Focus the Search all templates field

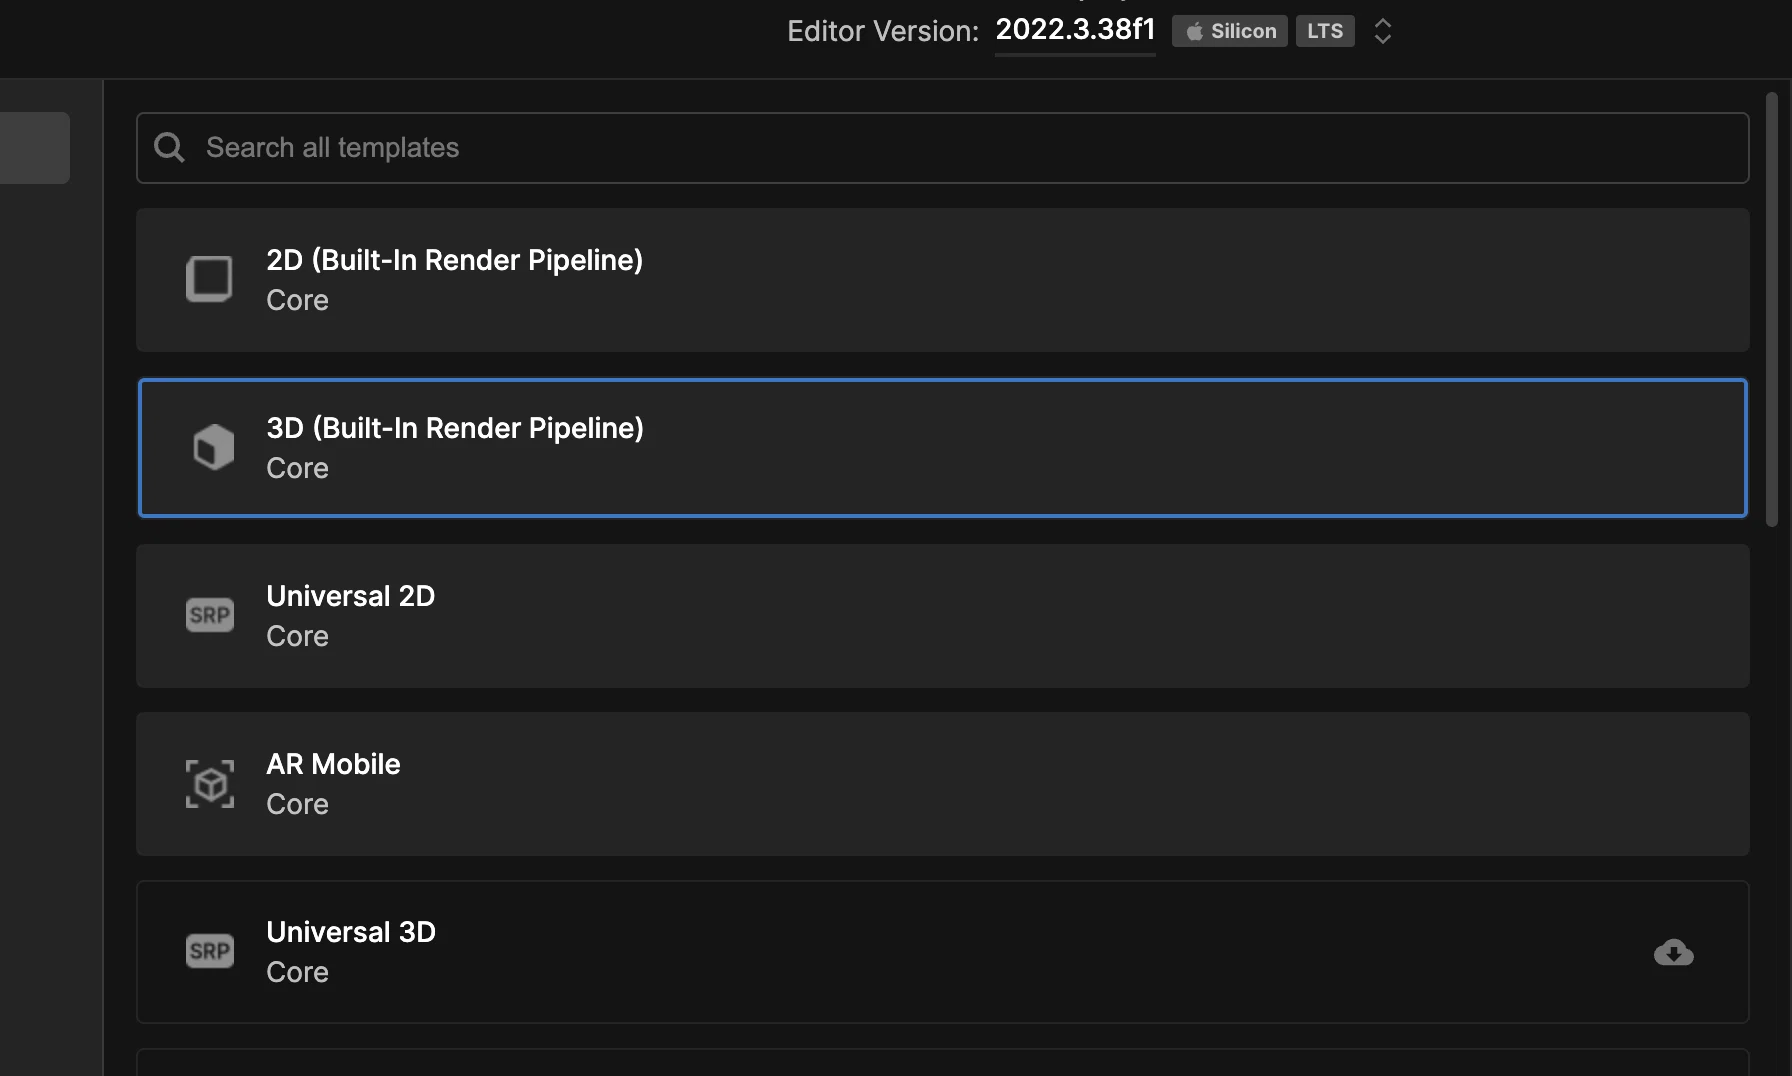click(x=942, y=148)
